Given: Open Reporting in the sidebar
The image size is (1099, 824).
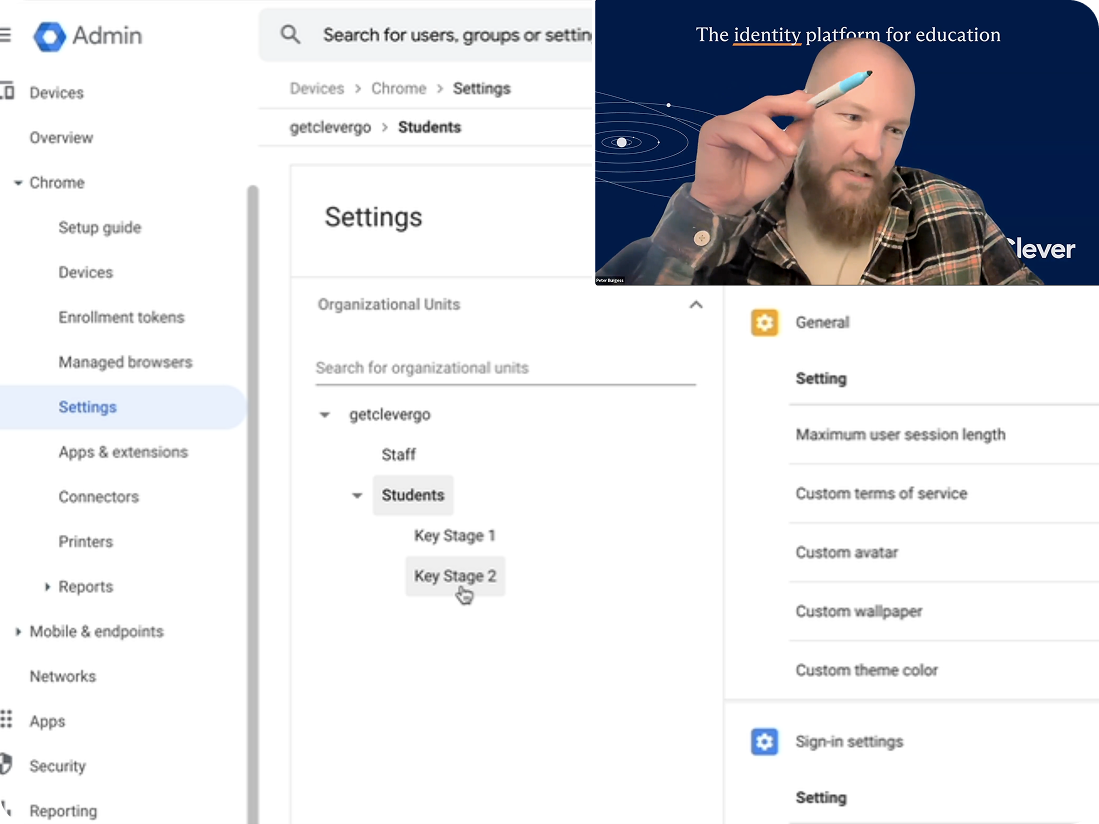Looking at the screenshot, I should (x=63, y=811).
